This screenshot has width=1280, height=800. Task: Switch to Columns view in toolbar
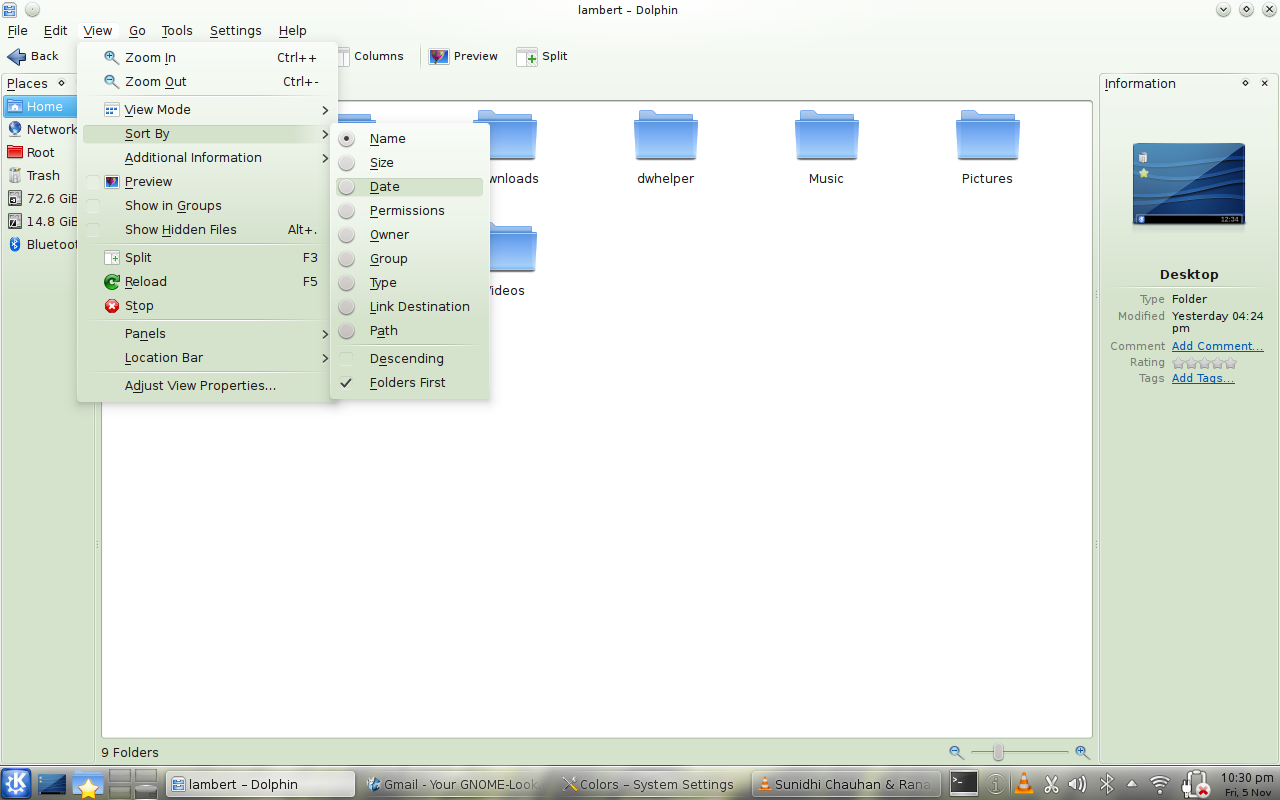coord(373,56)
